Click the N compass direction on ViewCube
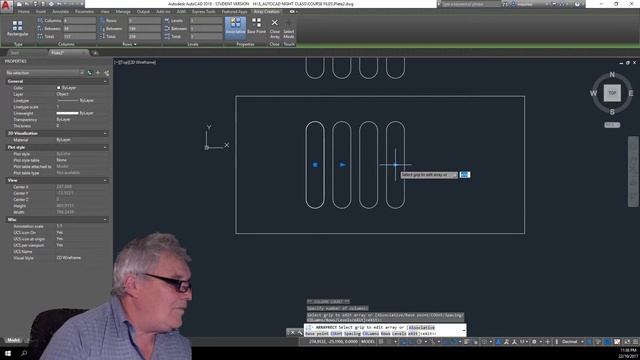This screenshot has height=360, width=640. [612, 75]
